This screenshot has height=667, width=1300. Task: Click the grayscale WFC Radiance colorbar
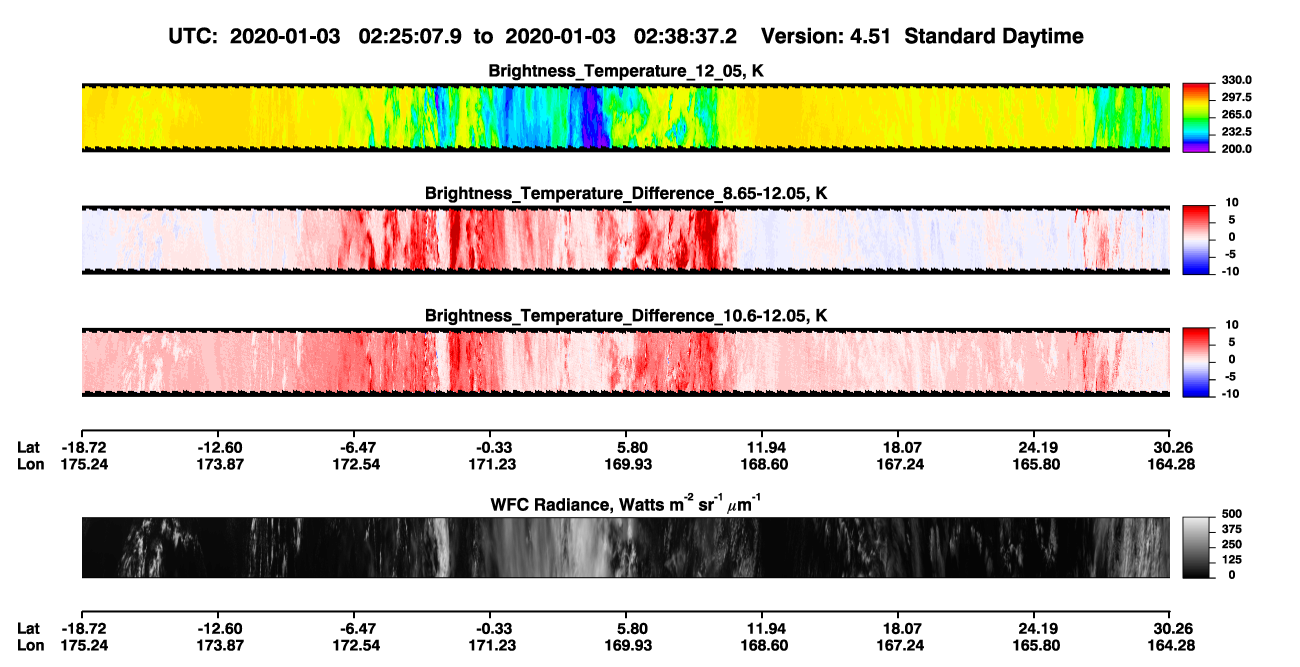click(1196, 546)
